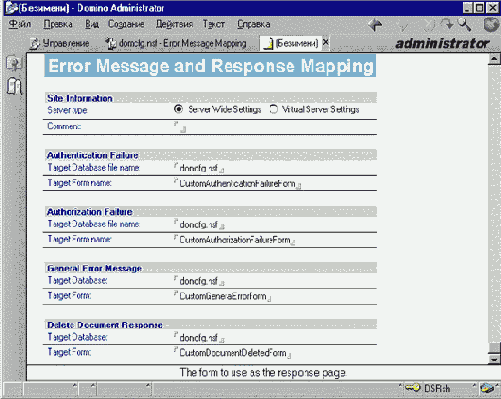The width and height of the screenshot is (501, 399).
Task: Click the globe icon in toolbar
Action: pyautogui.click(x=491, y=25)
